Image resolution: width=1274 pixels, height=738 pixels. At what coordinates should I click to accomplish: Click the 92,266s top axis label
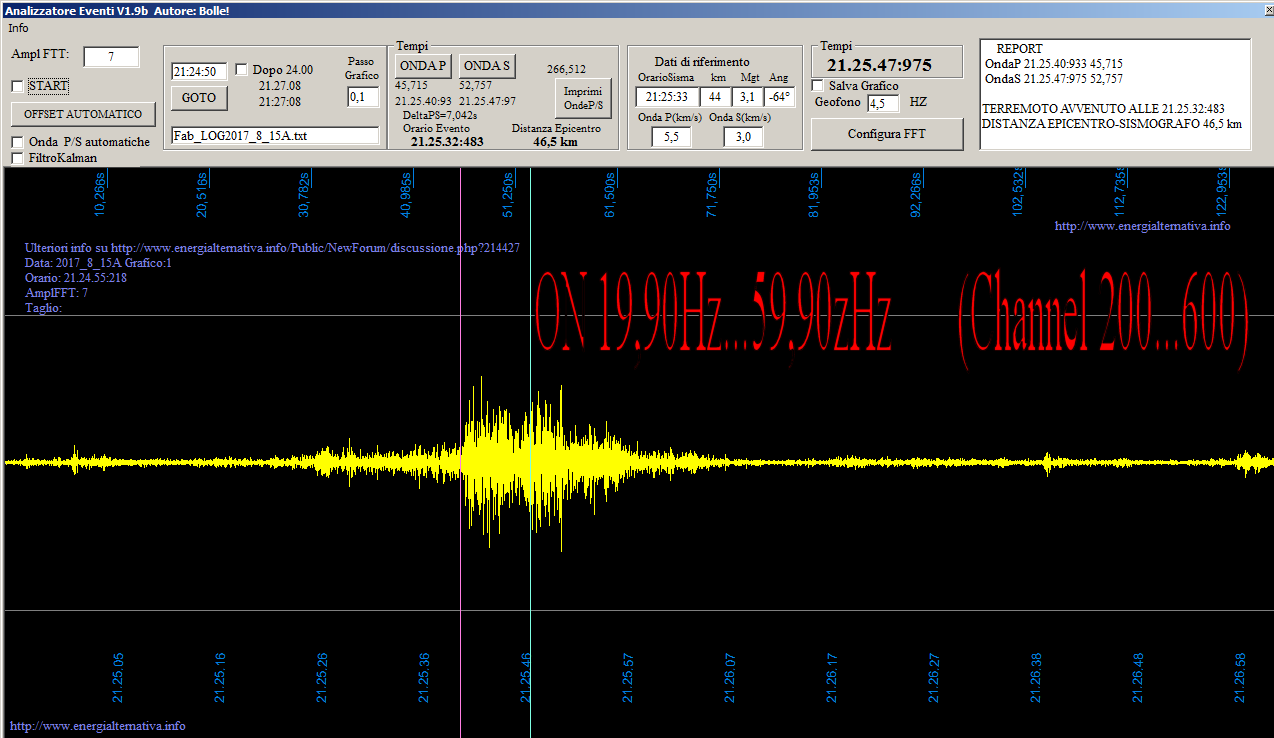(x=917, y=193)
